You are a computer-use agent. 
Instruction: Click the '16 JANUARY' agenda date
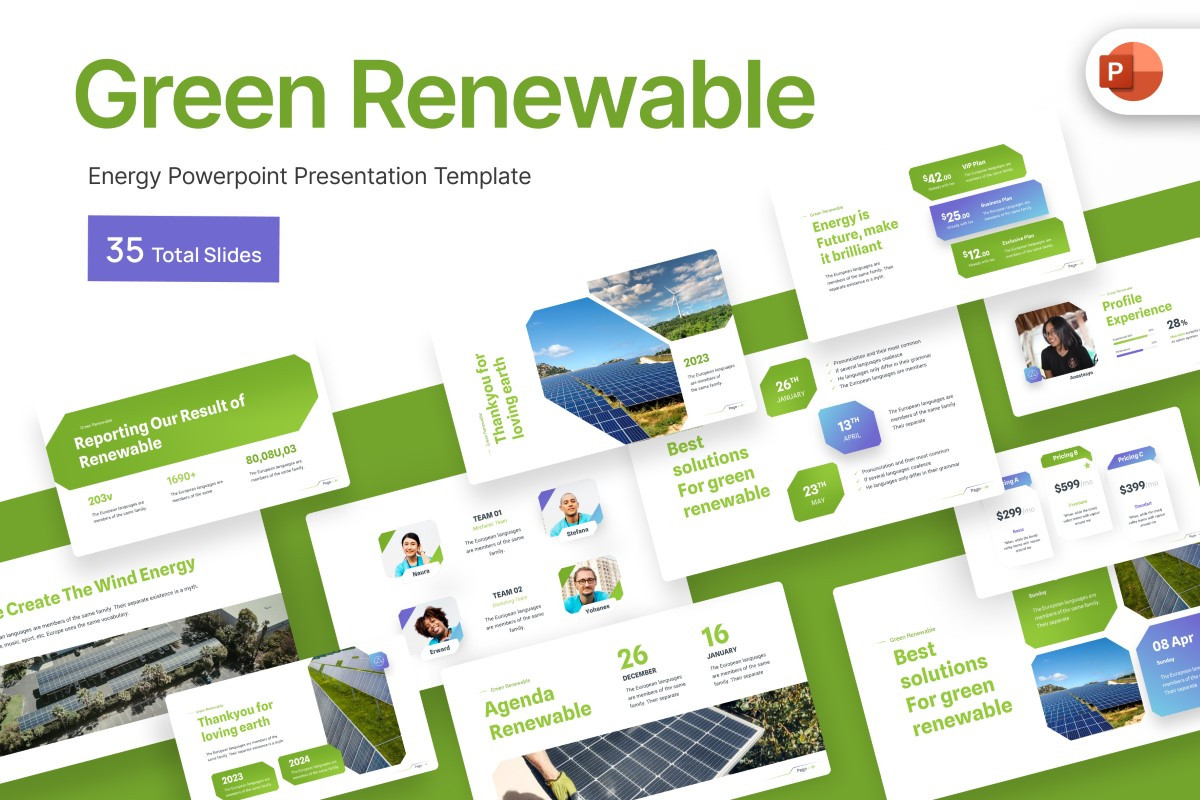tap(719, 641)
